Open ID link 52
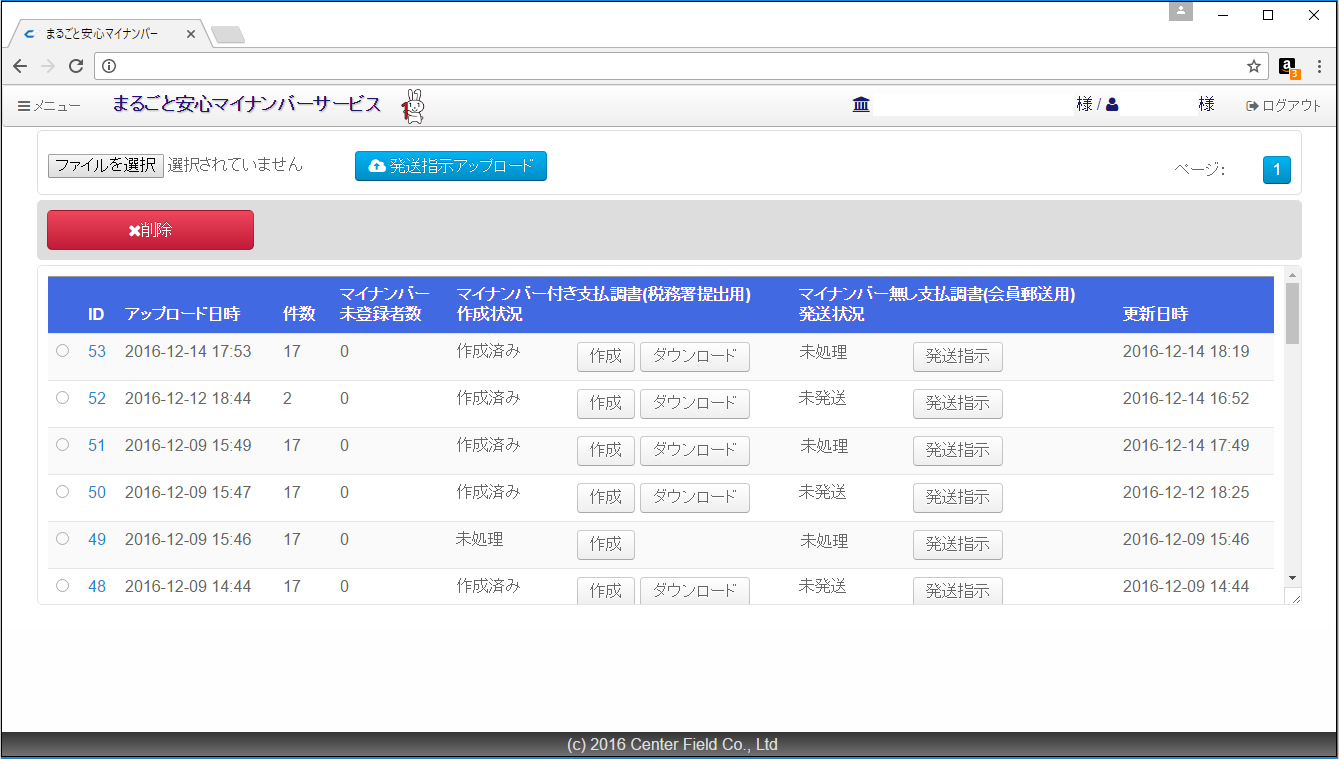Screen dimensions: 1339x759 point(97,398)
